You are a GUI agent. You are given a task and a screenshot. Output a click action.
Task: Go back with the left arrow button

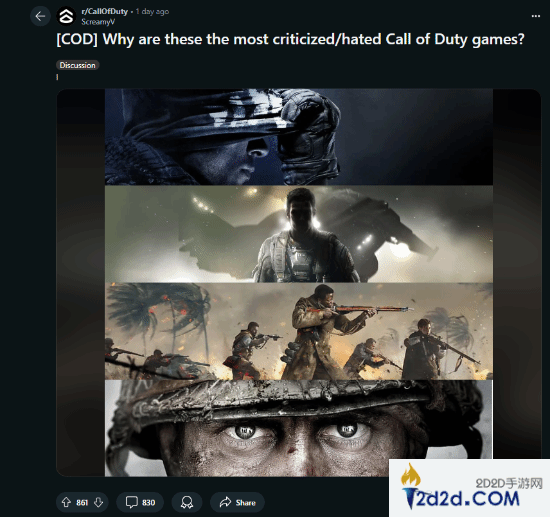[x=40, y=16]
